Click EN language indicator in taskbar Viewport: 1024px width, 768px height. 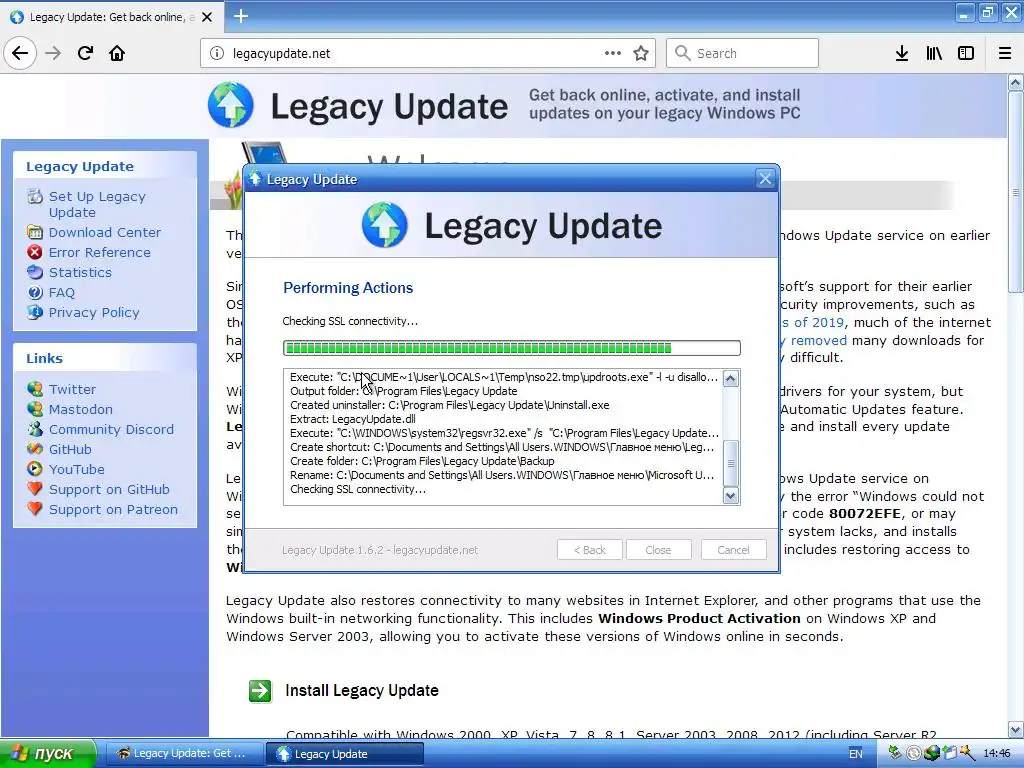coord(856,754)
